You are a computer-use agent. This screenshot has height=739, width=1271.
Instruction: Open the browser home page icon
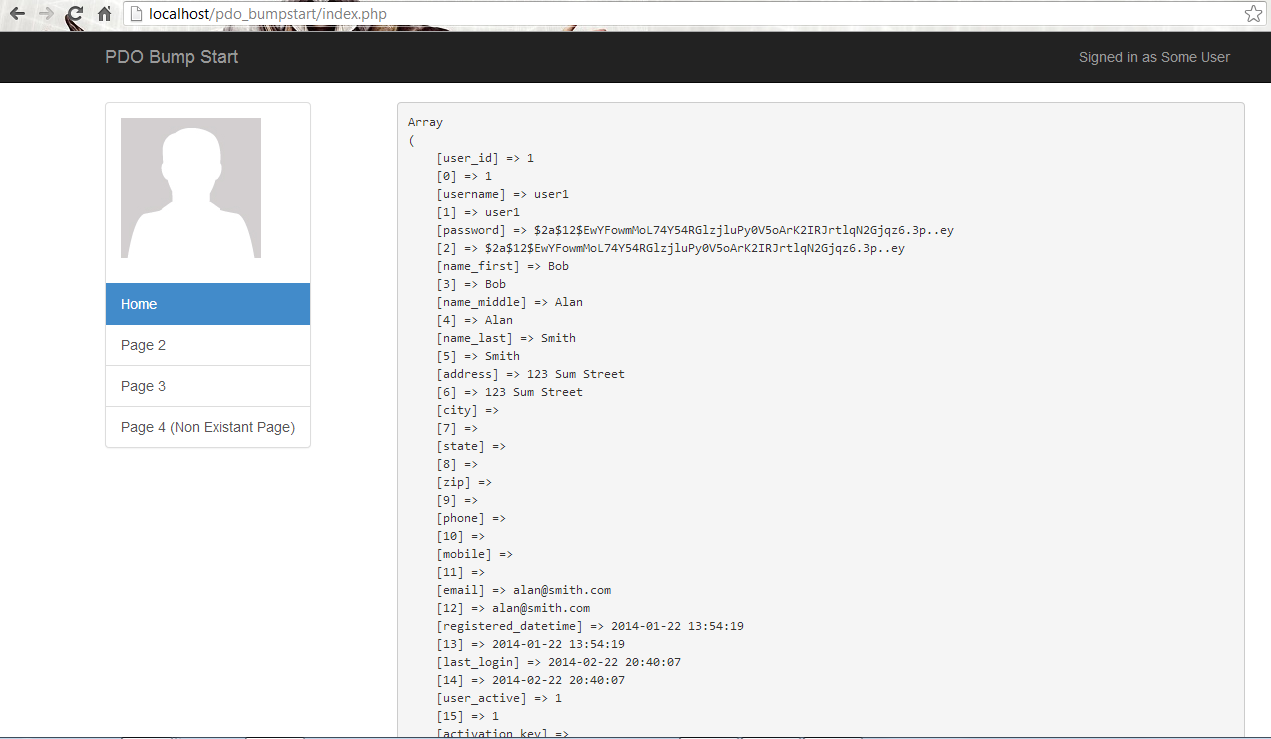(x=104, y=14)
